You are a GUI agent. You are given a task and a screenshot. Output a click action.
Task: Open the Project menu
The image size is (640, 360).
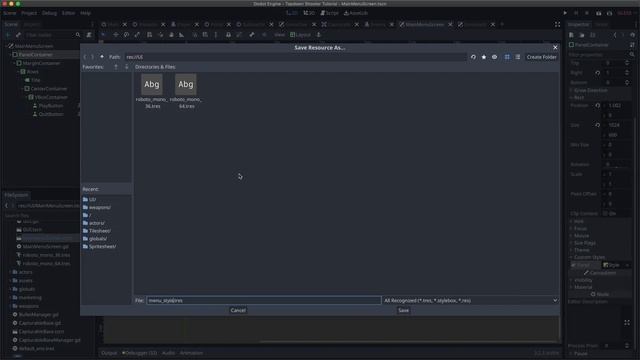[x=29, y=13]
